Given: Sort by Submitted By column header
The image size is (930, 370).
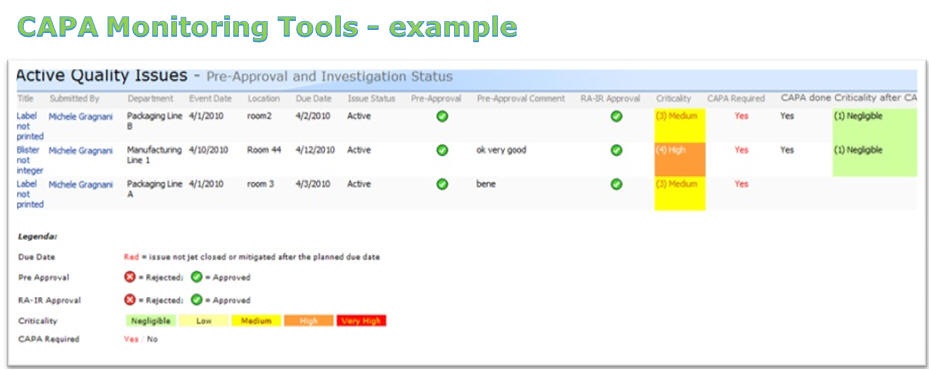Looking at the screenshot, I should [x=74, y=98].
